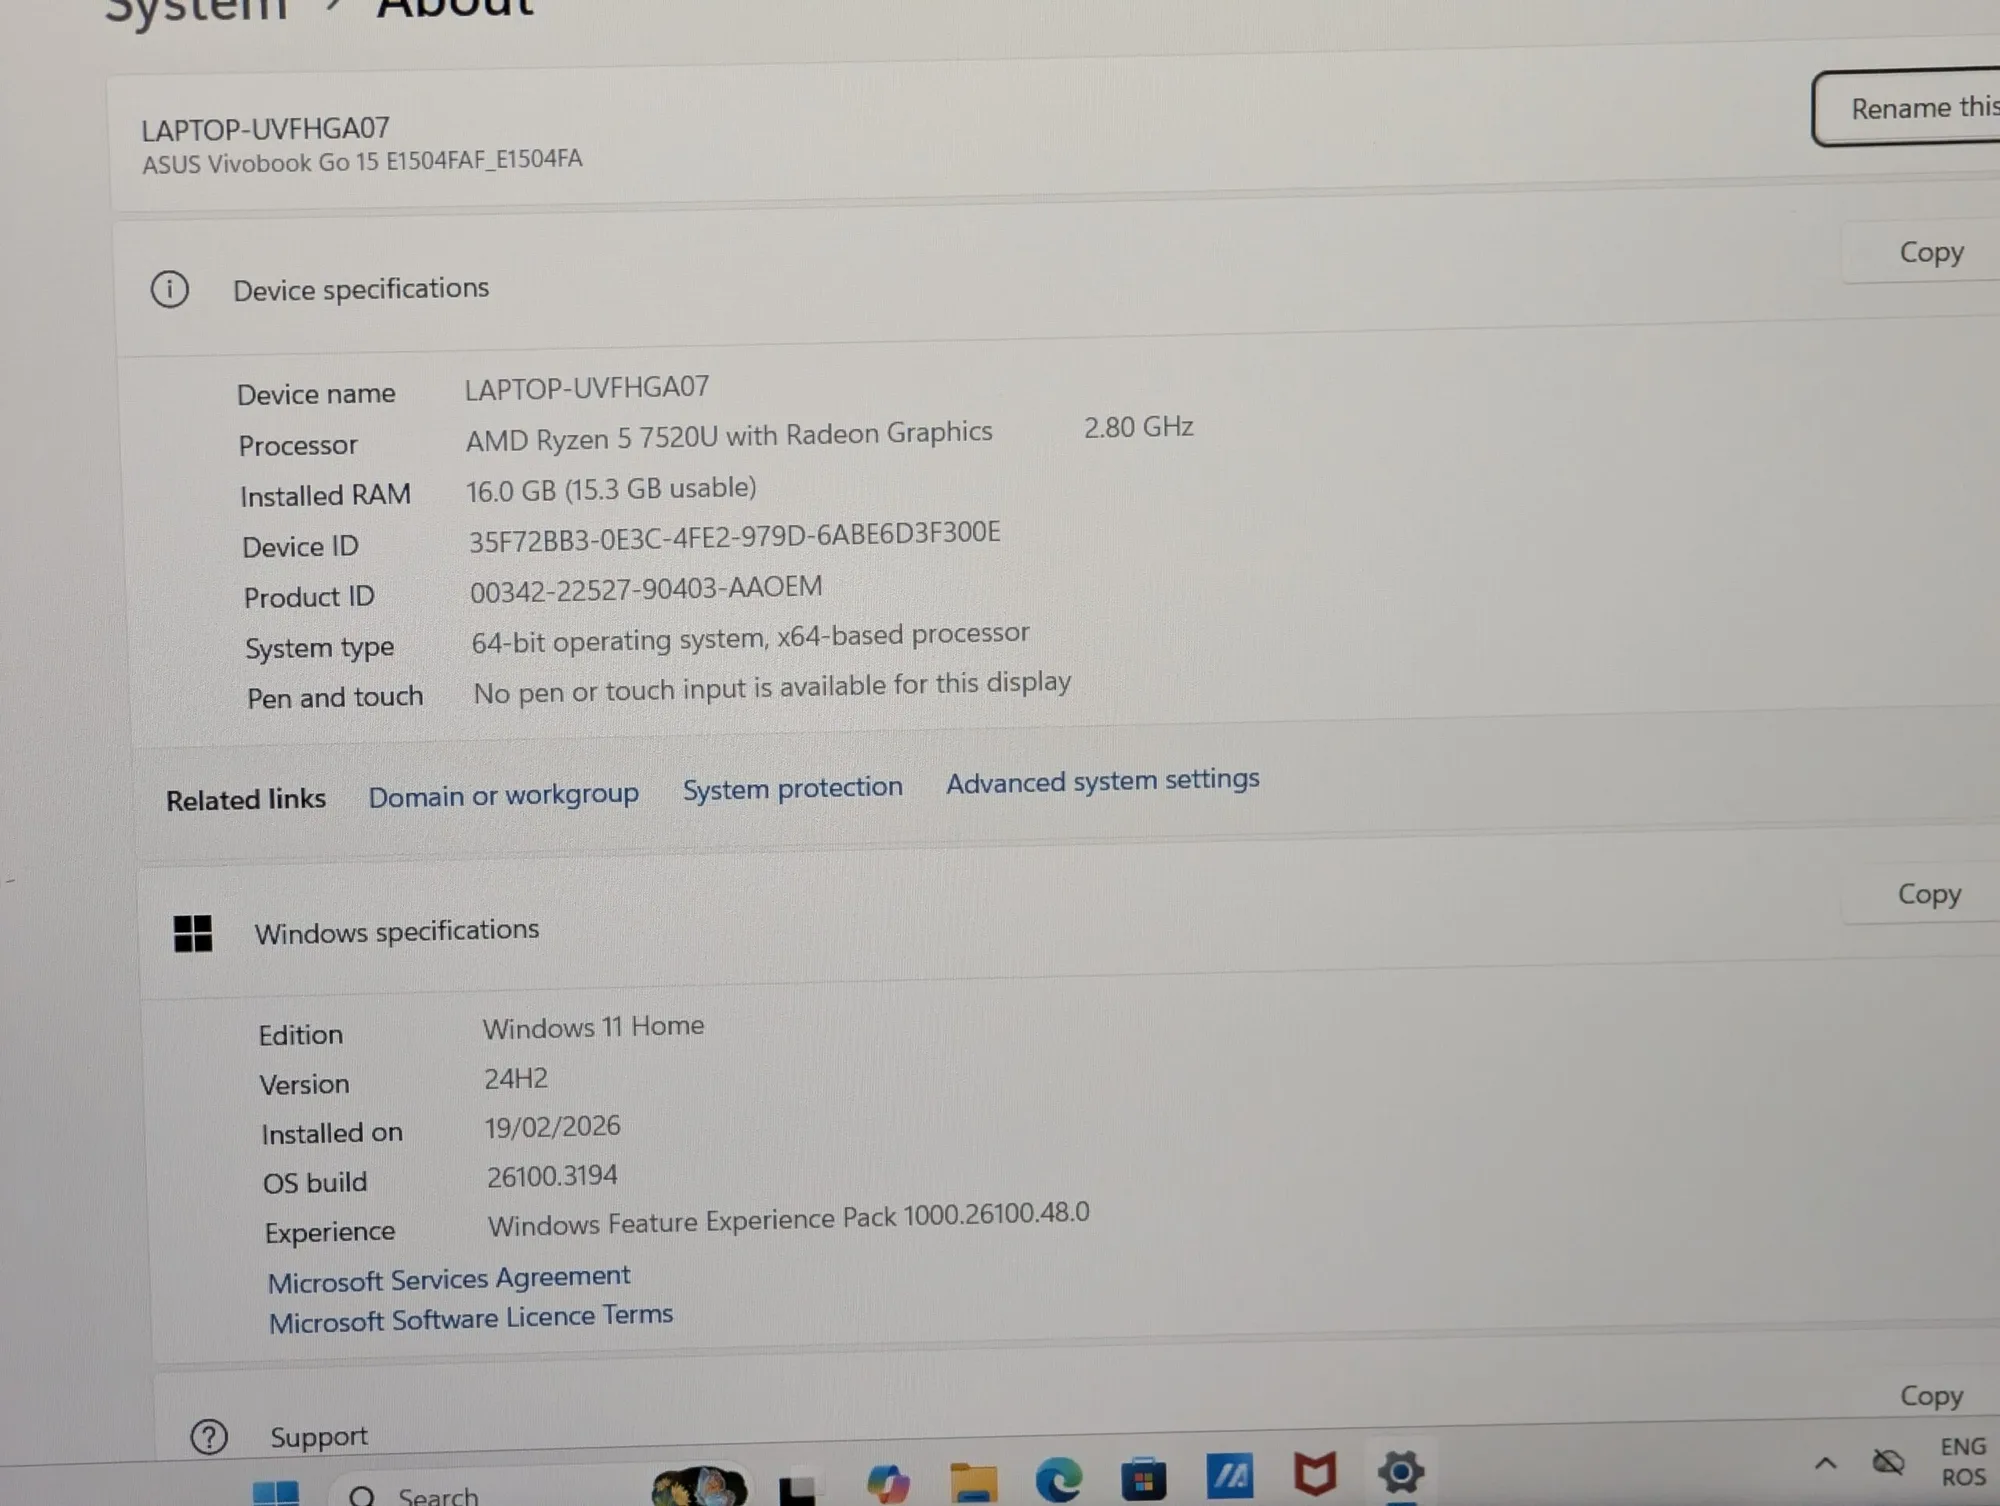
Task: Click the Version value 24H2
Action: tap(516, 1079)
